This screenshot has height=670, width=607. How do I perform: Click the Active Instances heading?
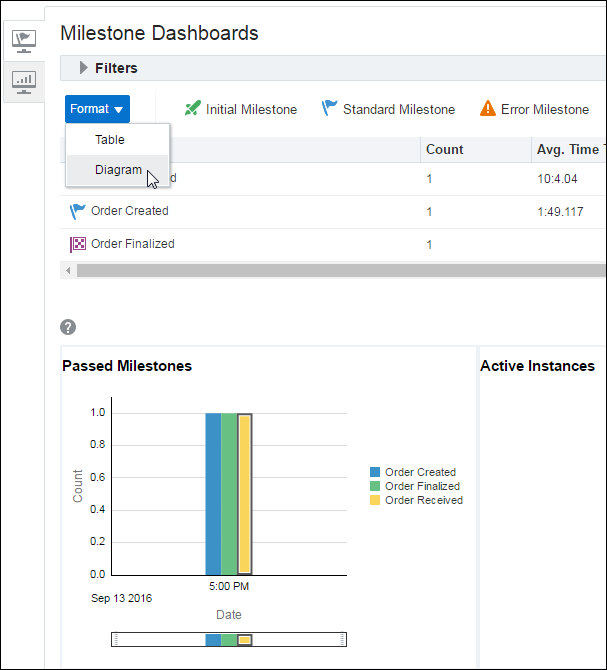pos(537,366)
